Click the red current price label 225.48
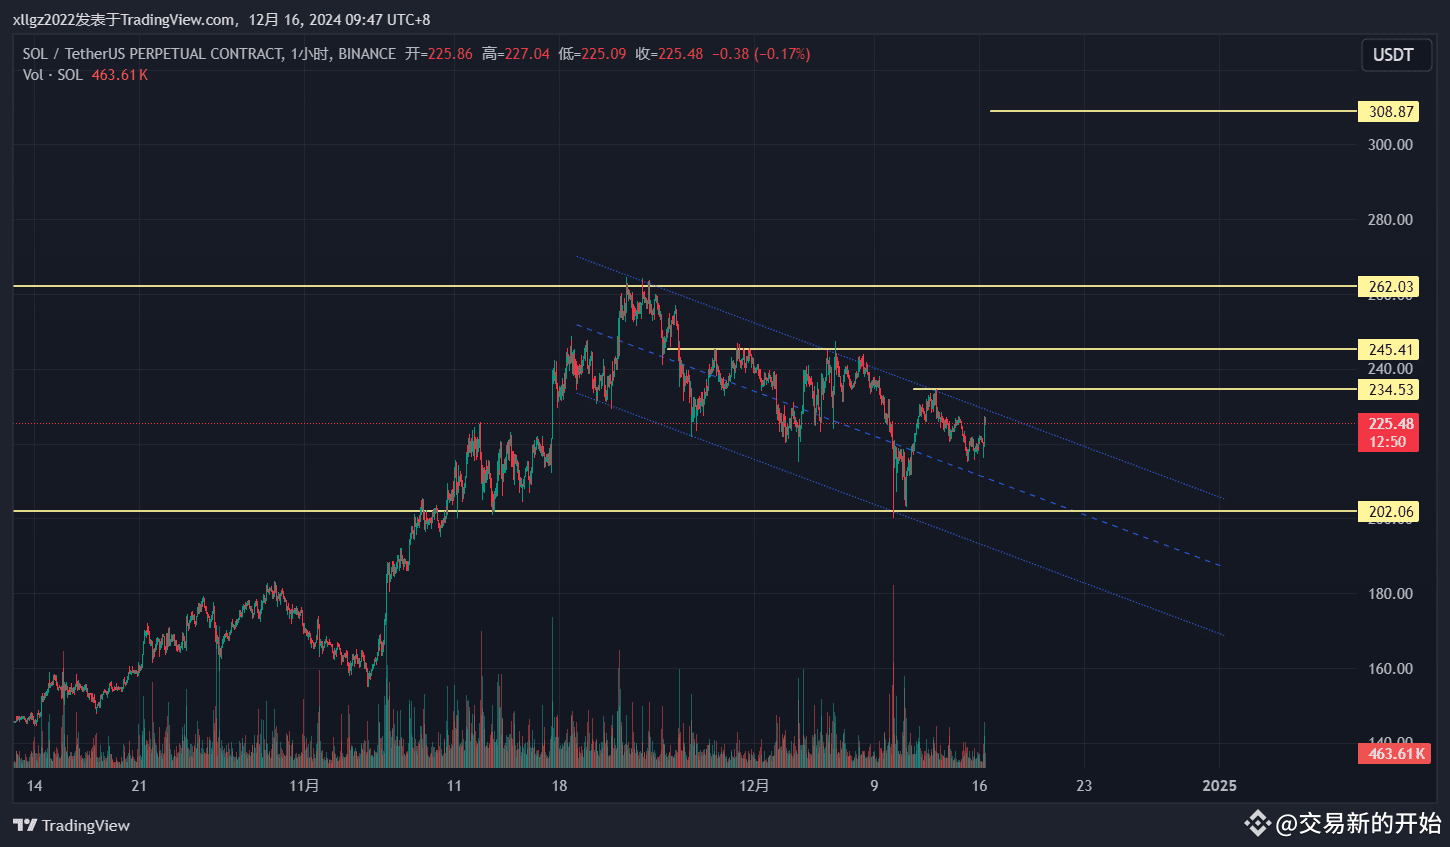1450x847 pixels. tap(1388, 423)
